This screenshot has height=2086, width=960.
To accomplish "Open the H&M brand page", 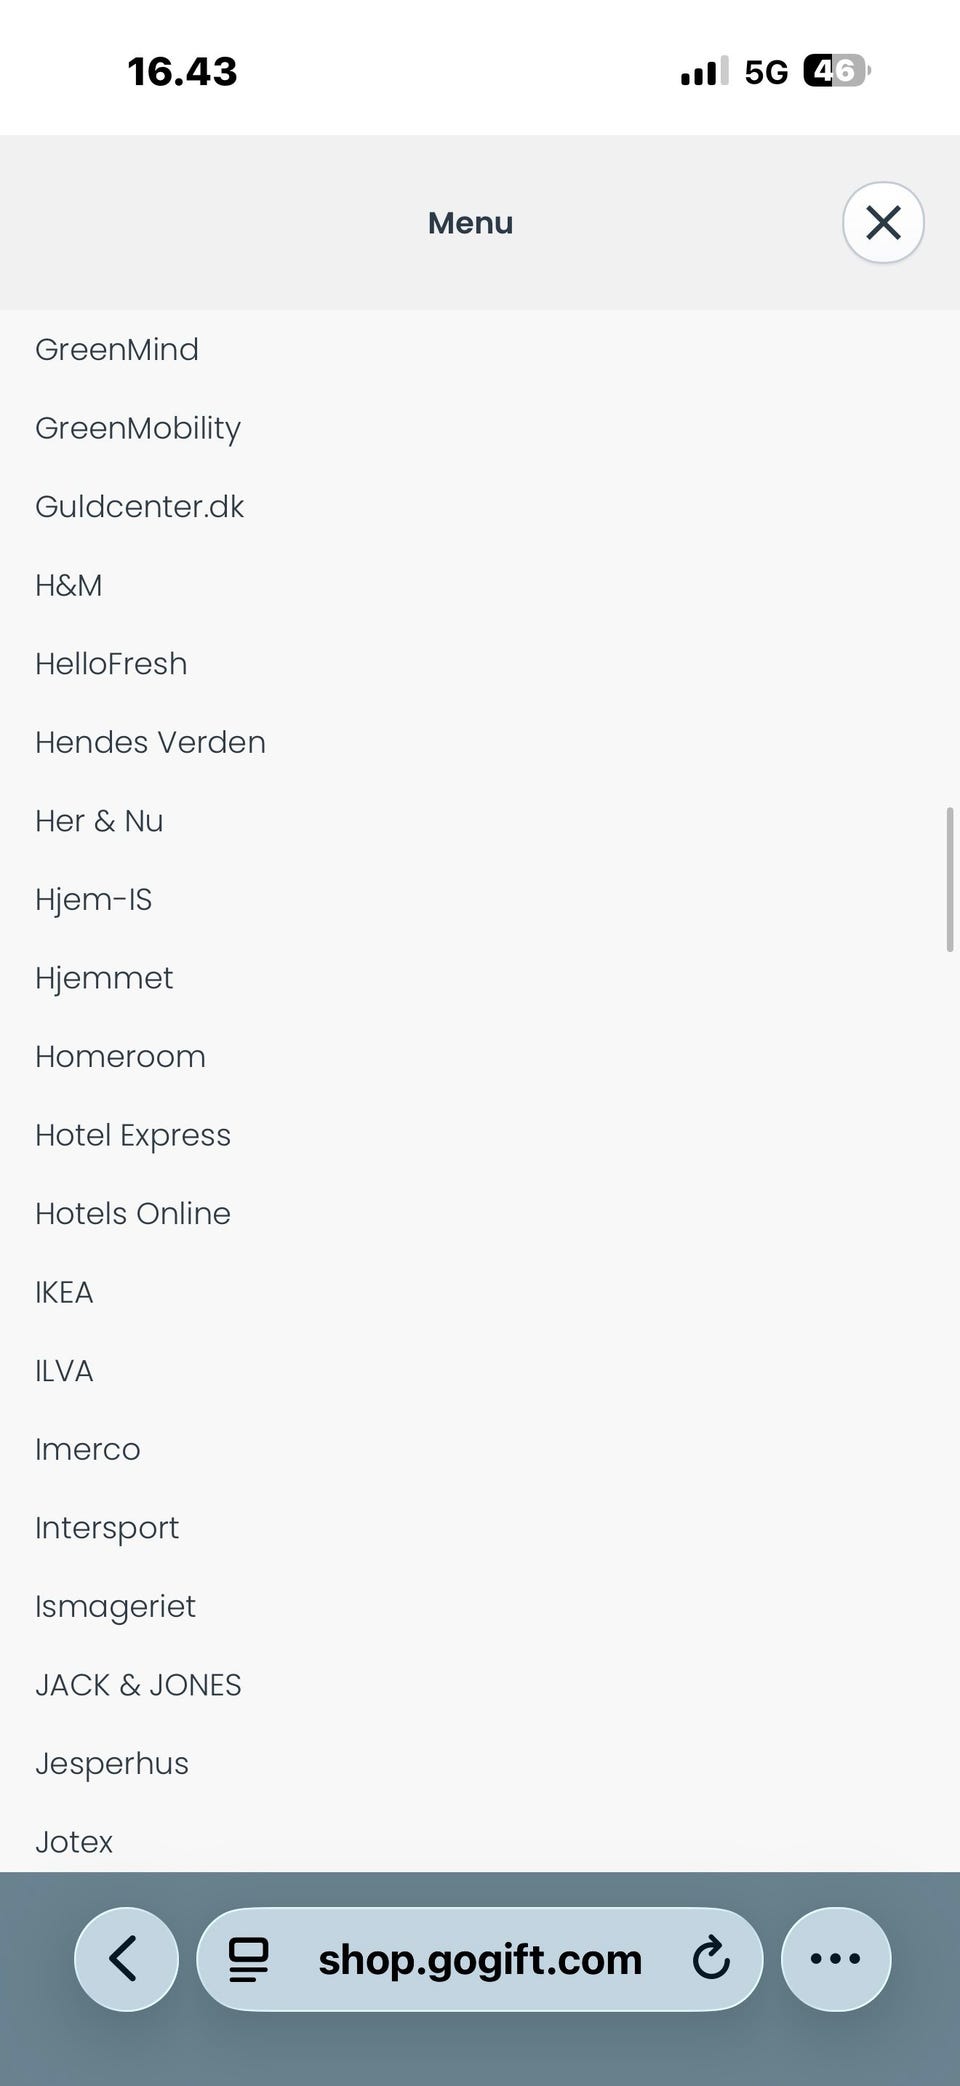I will pyautogui.click(x=69, y=585).
